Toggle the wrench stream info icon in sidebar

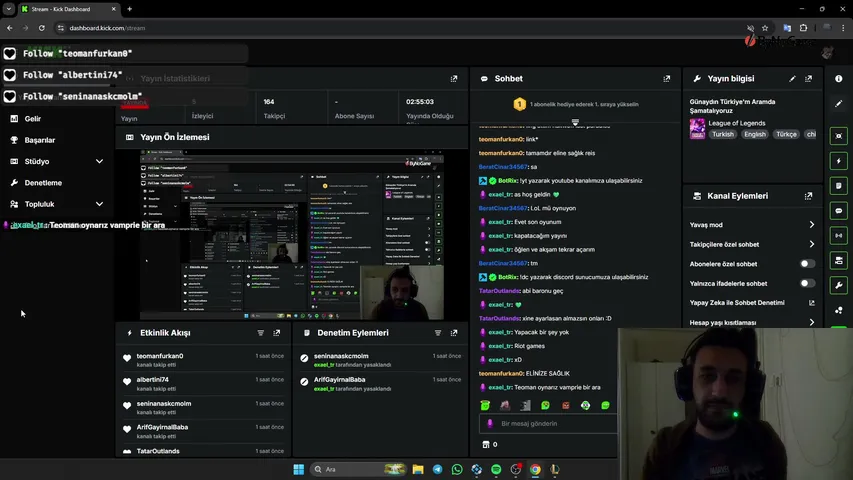coord(838,285)
